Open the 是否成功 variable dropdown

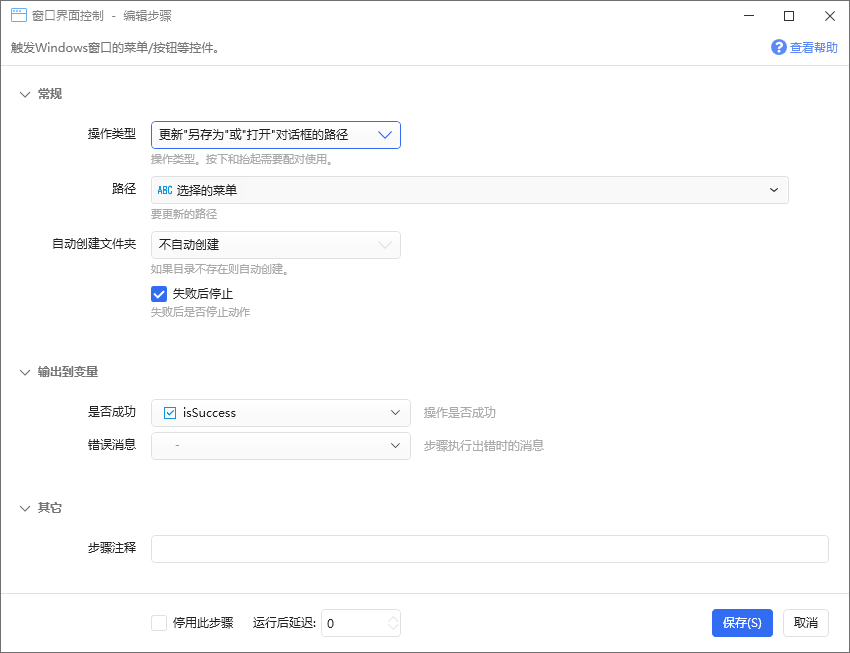(x=281, y=413)
